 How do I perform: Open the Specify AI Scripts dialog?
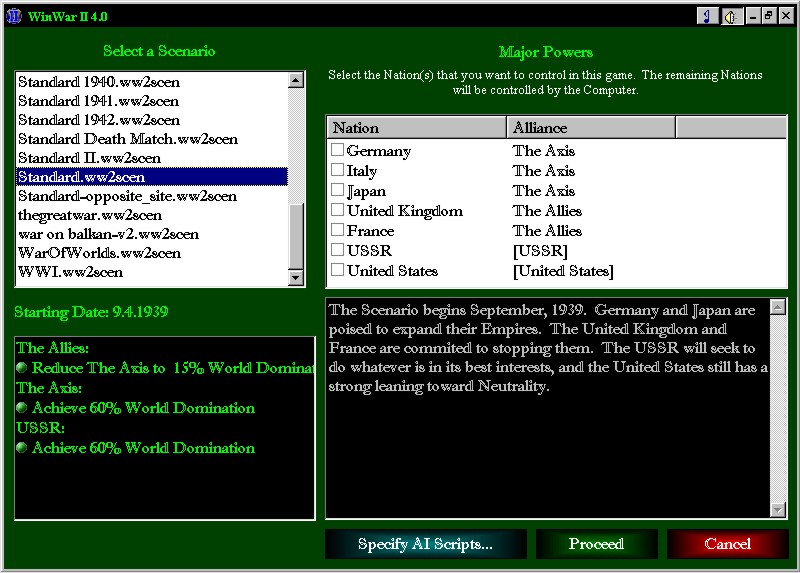[x=426, y=544]
